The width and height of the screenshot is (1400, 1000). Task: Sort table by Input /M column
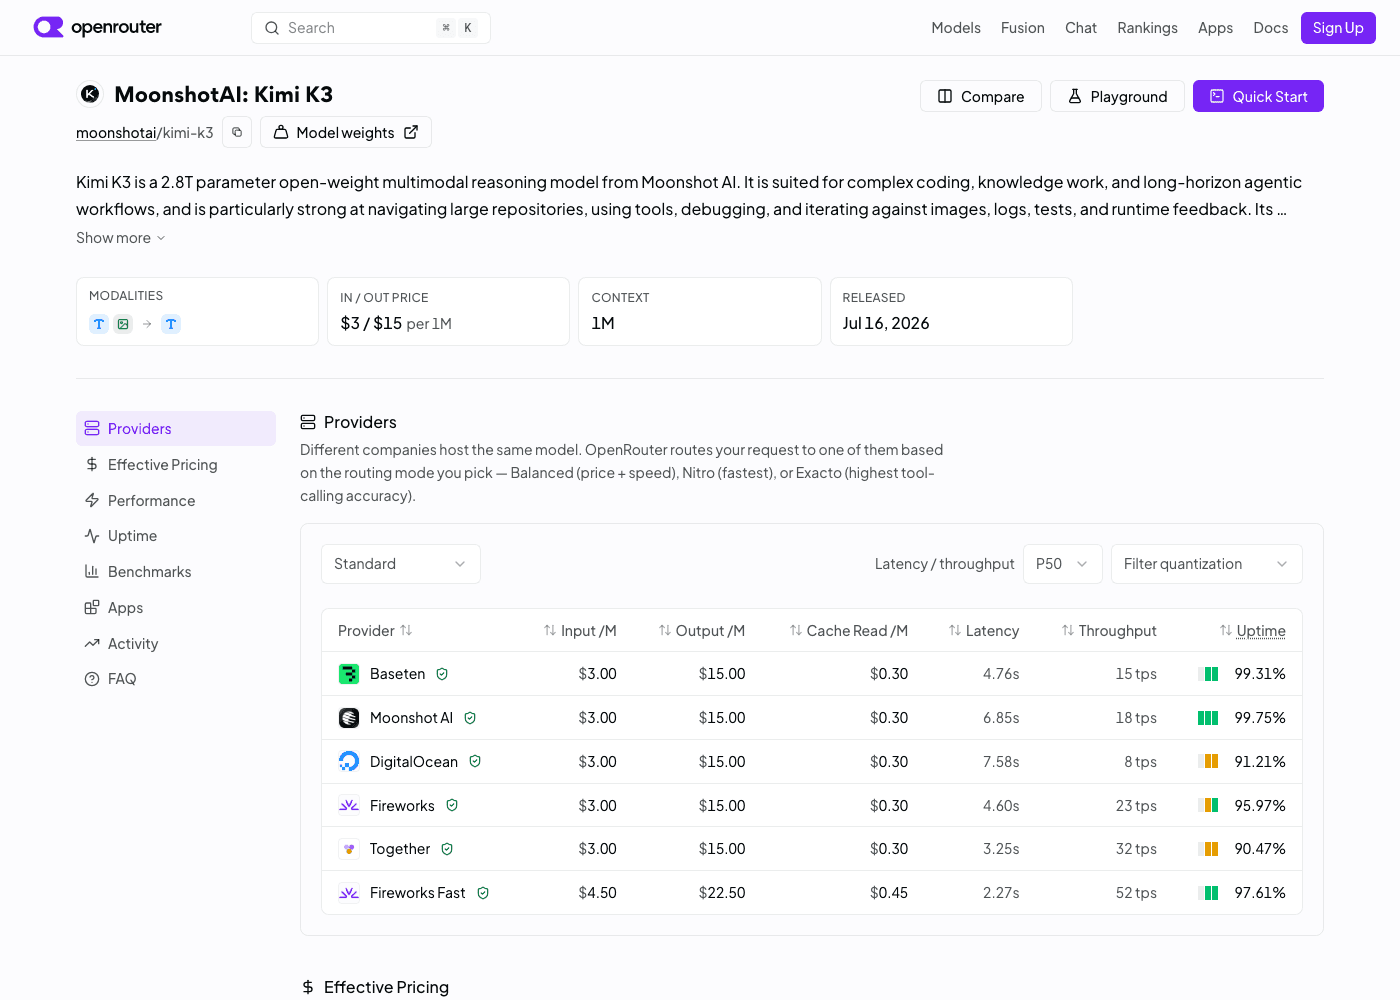click(580, 631)
